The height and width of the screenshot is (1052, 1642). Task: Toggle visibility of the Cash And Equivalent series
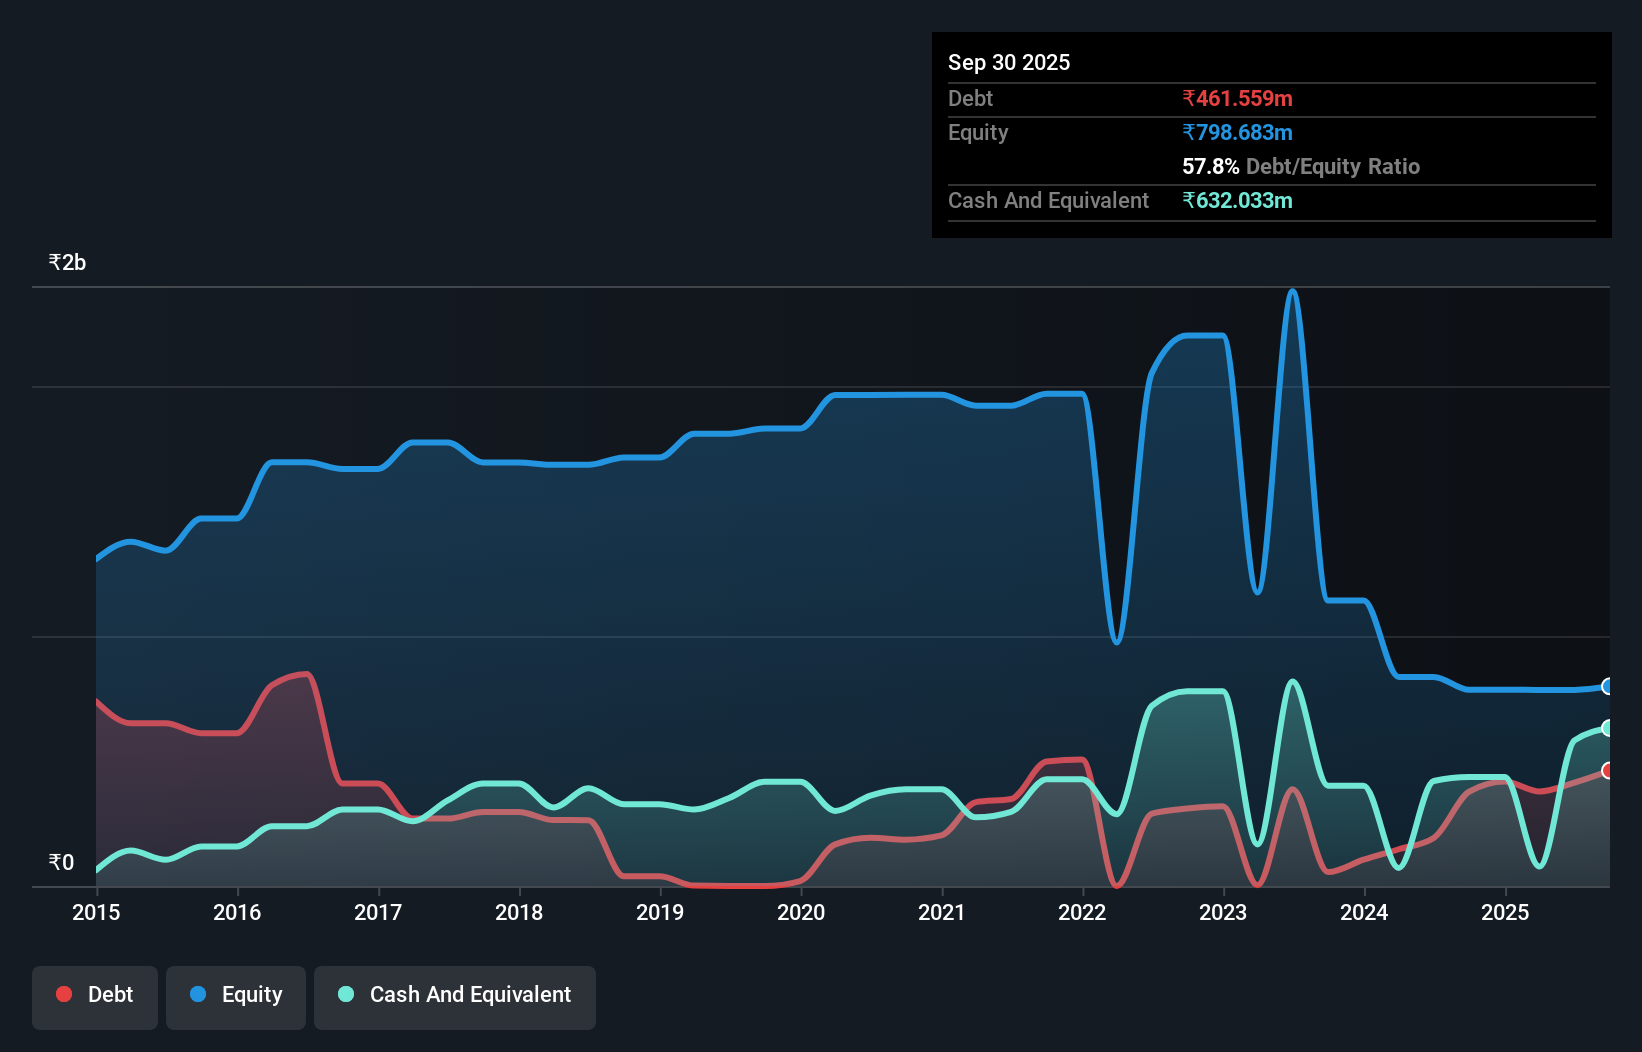455,995
